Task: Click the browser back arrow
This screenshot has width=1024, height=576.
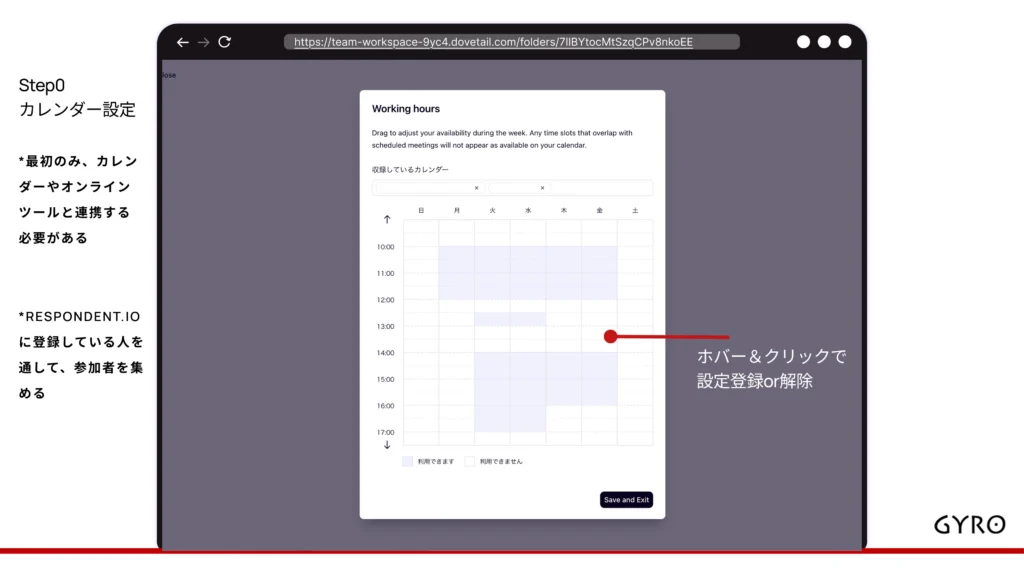Action: (182, 42)
